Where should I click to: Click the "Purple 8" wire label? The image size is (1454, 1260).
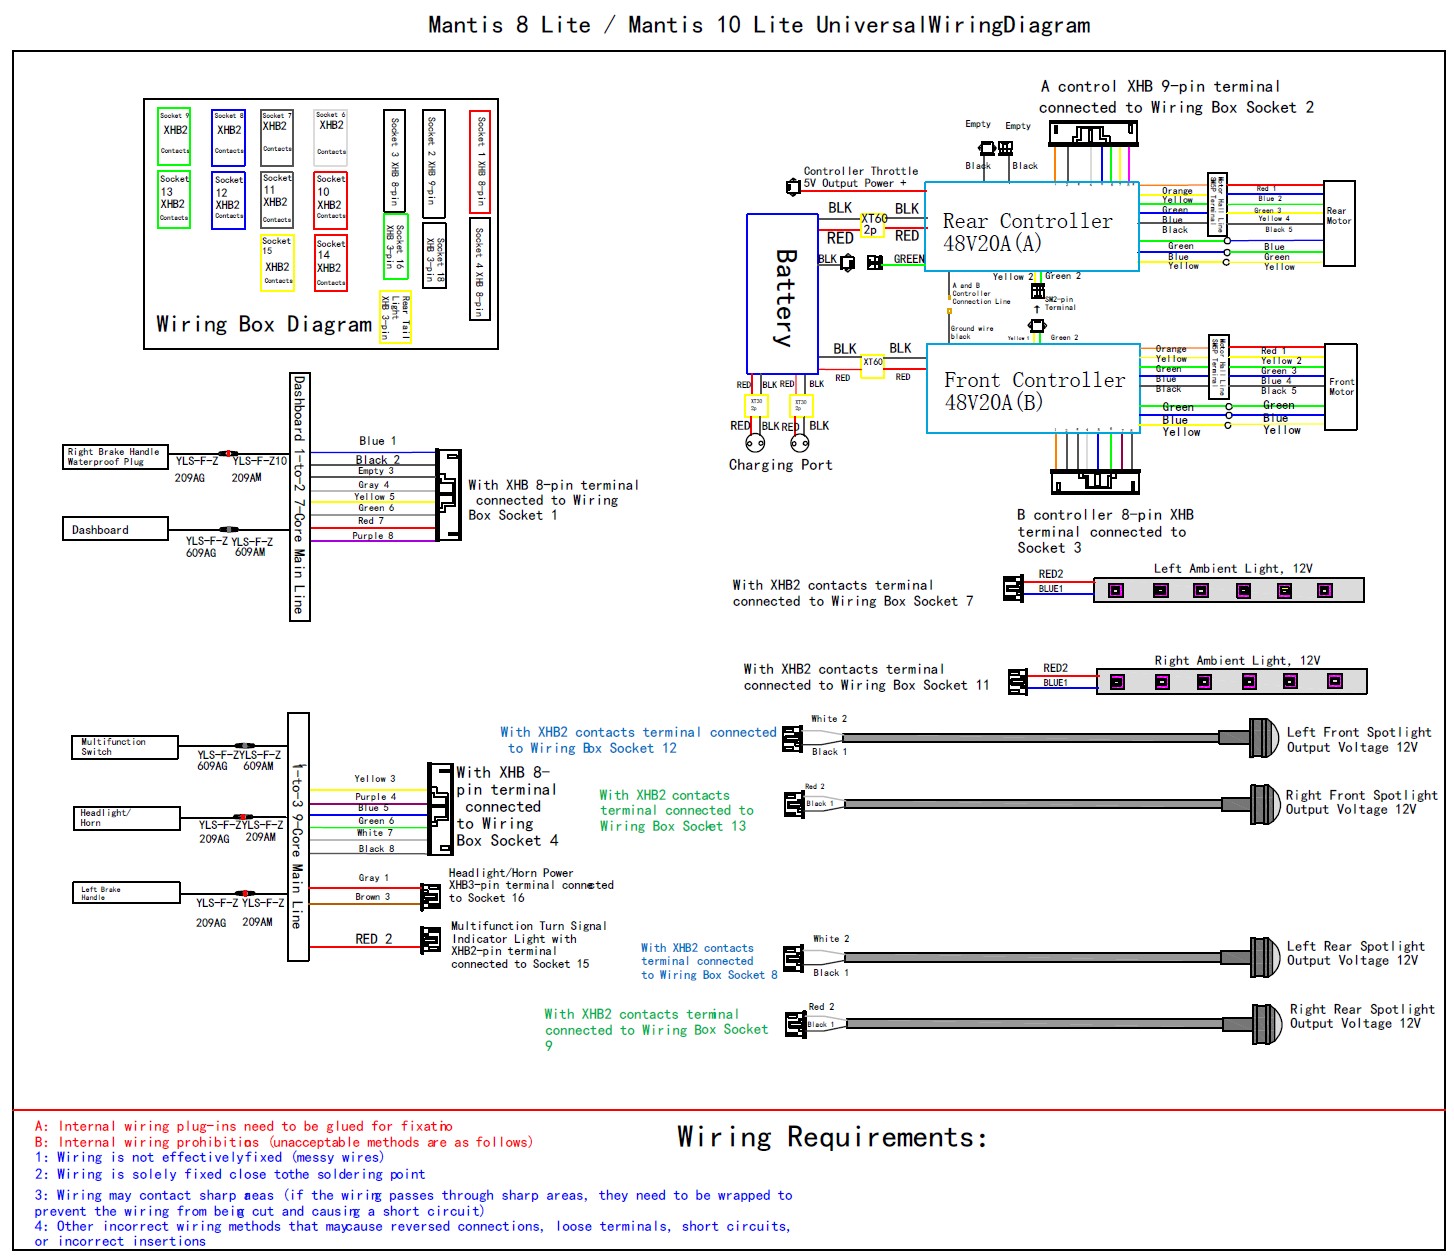pos(373,536)
